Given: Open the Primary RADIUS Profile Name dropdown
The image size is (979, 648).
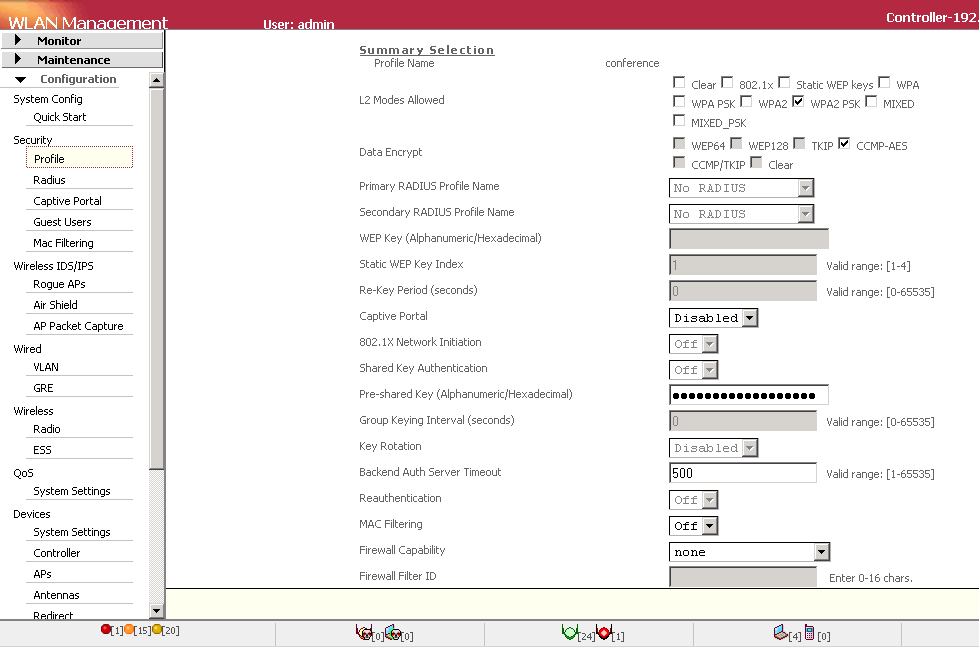Looking at the screenshot, I should (x=742, y=187).
